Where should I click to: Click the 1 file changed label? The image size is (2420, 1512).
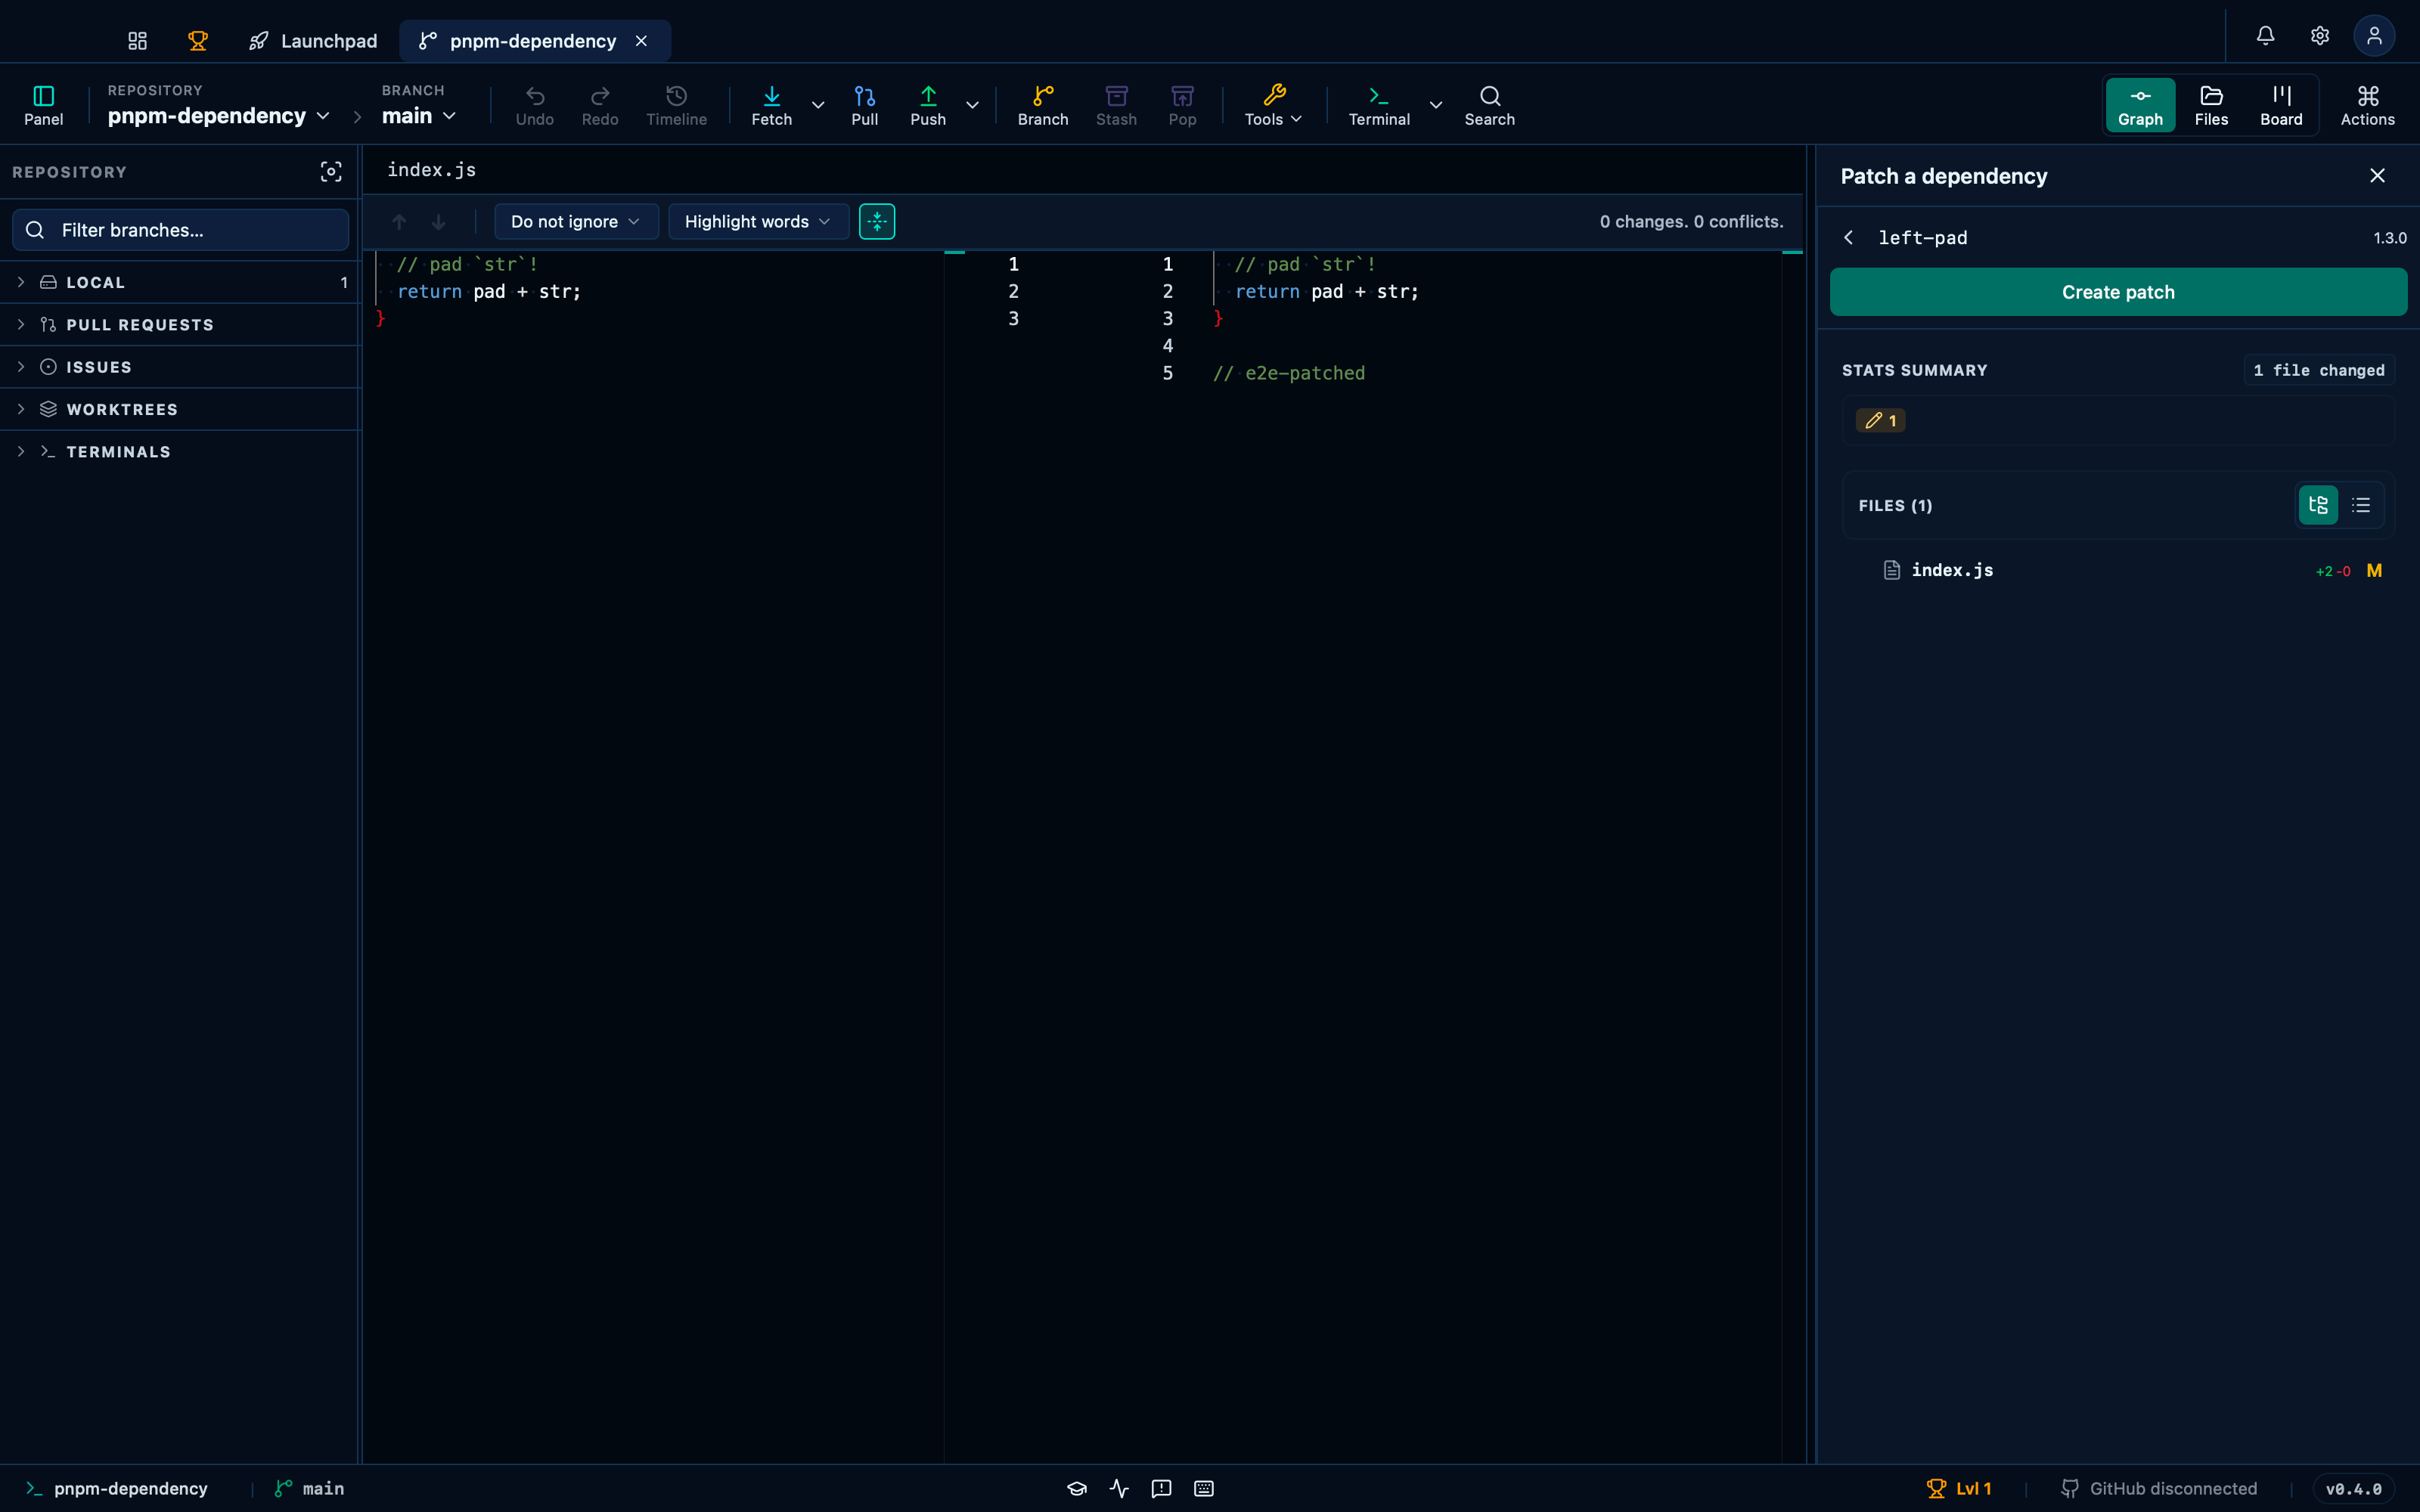point(2318,370)
